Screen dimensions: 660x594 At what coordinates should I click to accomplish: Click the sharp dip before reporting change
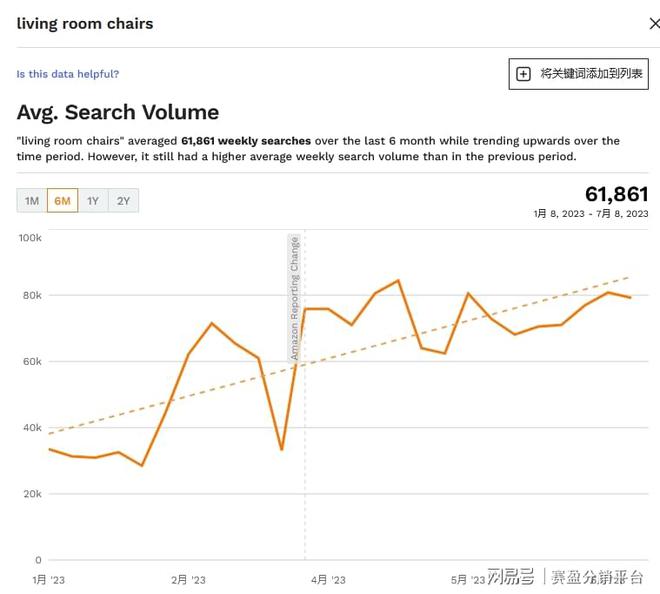282,449
